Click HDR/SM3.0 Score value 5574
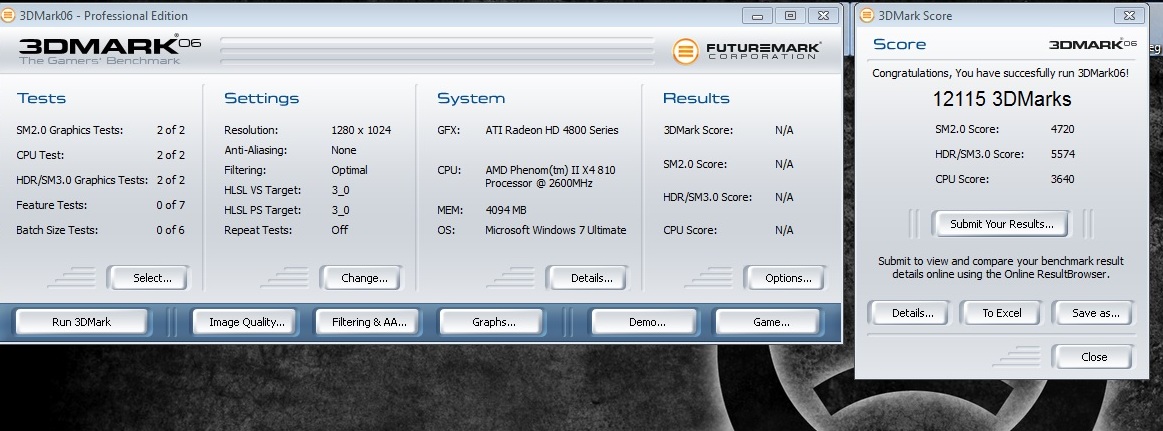This screenshot has width=1163, height=431. [1062, 154]
